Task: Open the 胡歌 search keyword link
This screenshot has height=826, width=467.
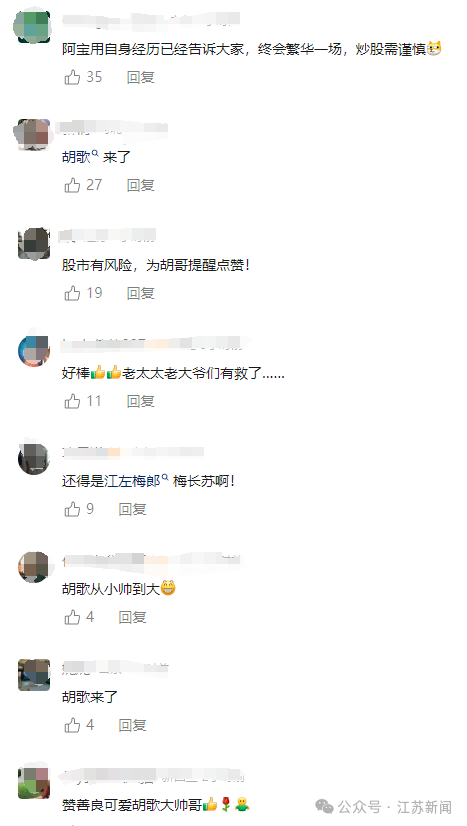Action: 76,158
